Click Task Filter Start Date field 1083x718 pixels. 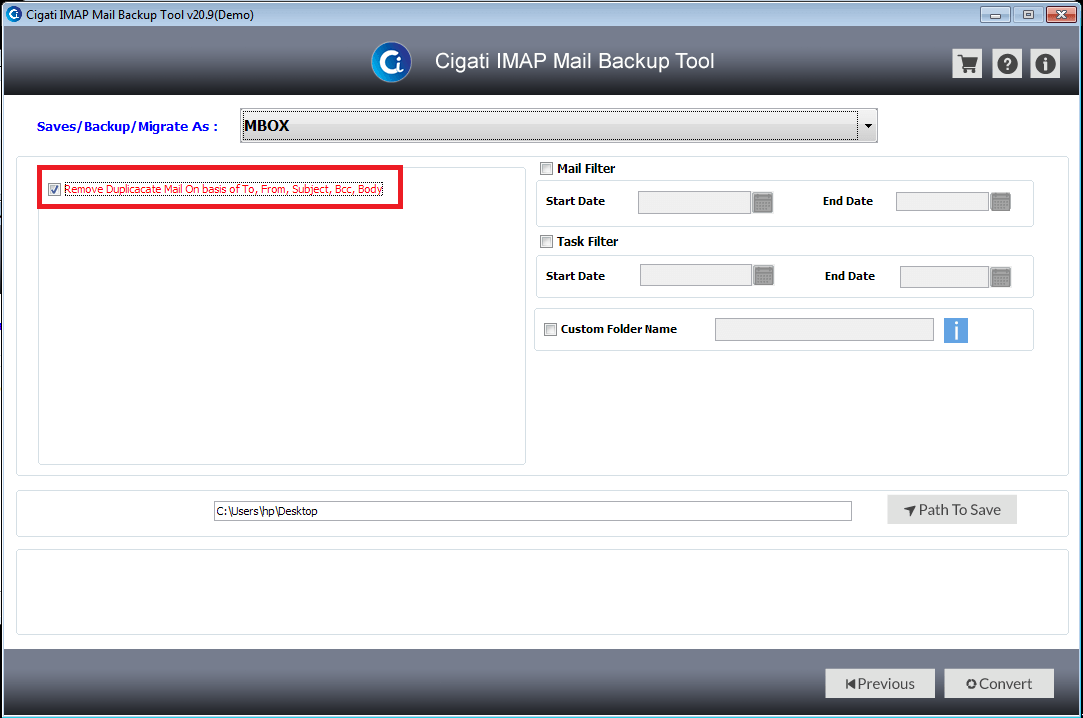coord(696,275)
